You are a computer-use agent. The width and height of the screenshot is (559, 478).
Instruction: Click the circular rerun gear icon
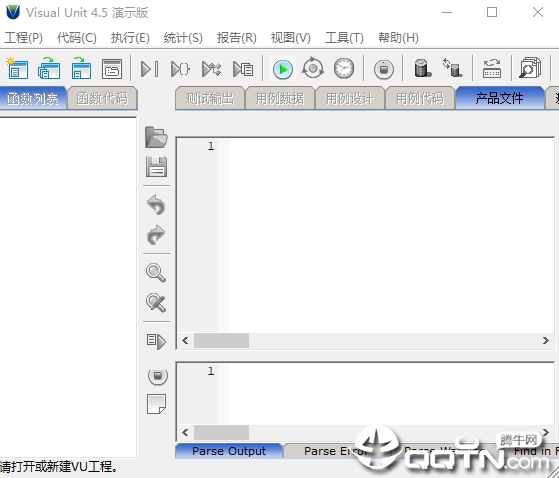click(x=313, y=68)
